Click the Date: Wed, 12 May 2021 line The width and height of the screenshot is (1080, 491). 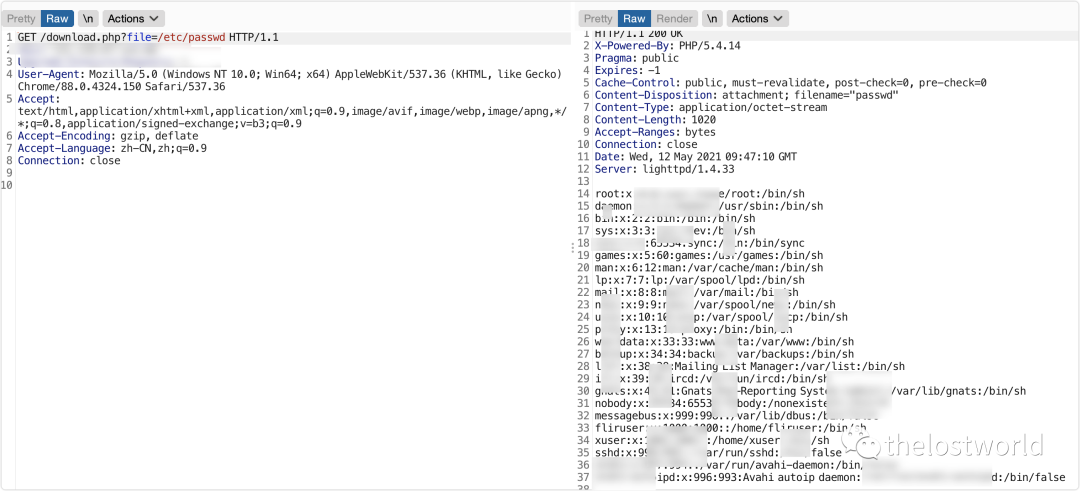(x=696, y=157)
